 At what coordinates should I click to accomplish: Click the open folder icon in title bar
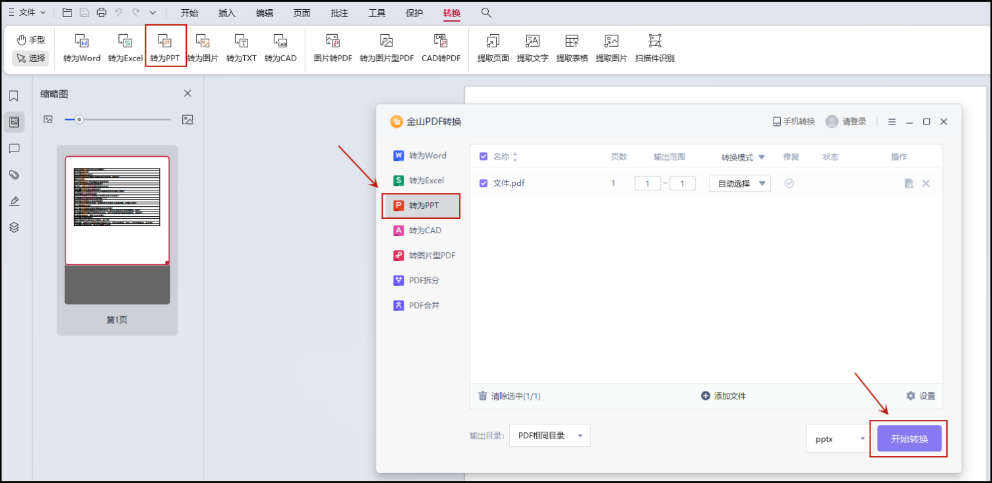tap(67, 12)
